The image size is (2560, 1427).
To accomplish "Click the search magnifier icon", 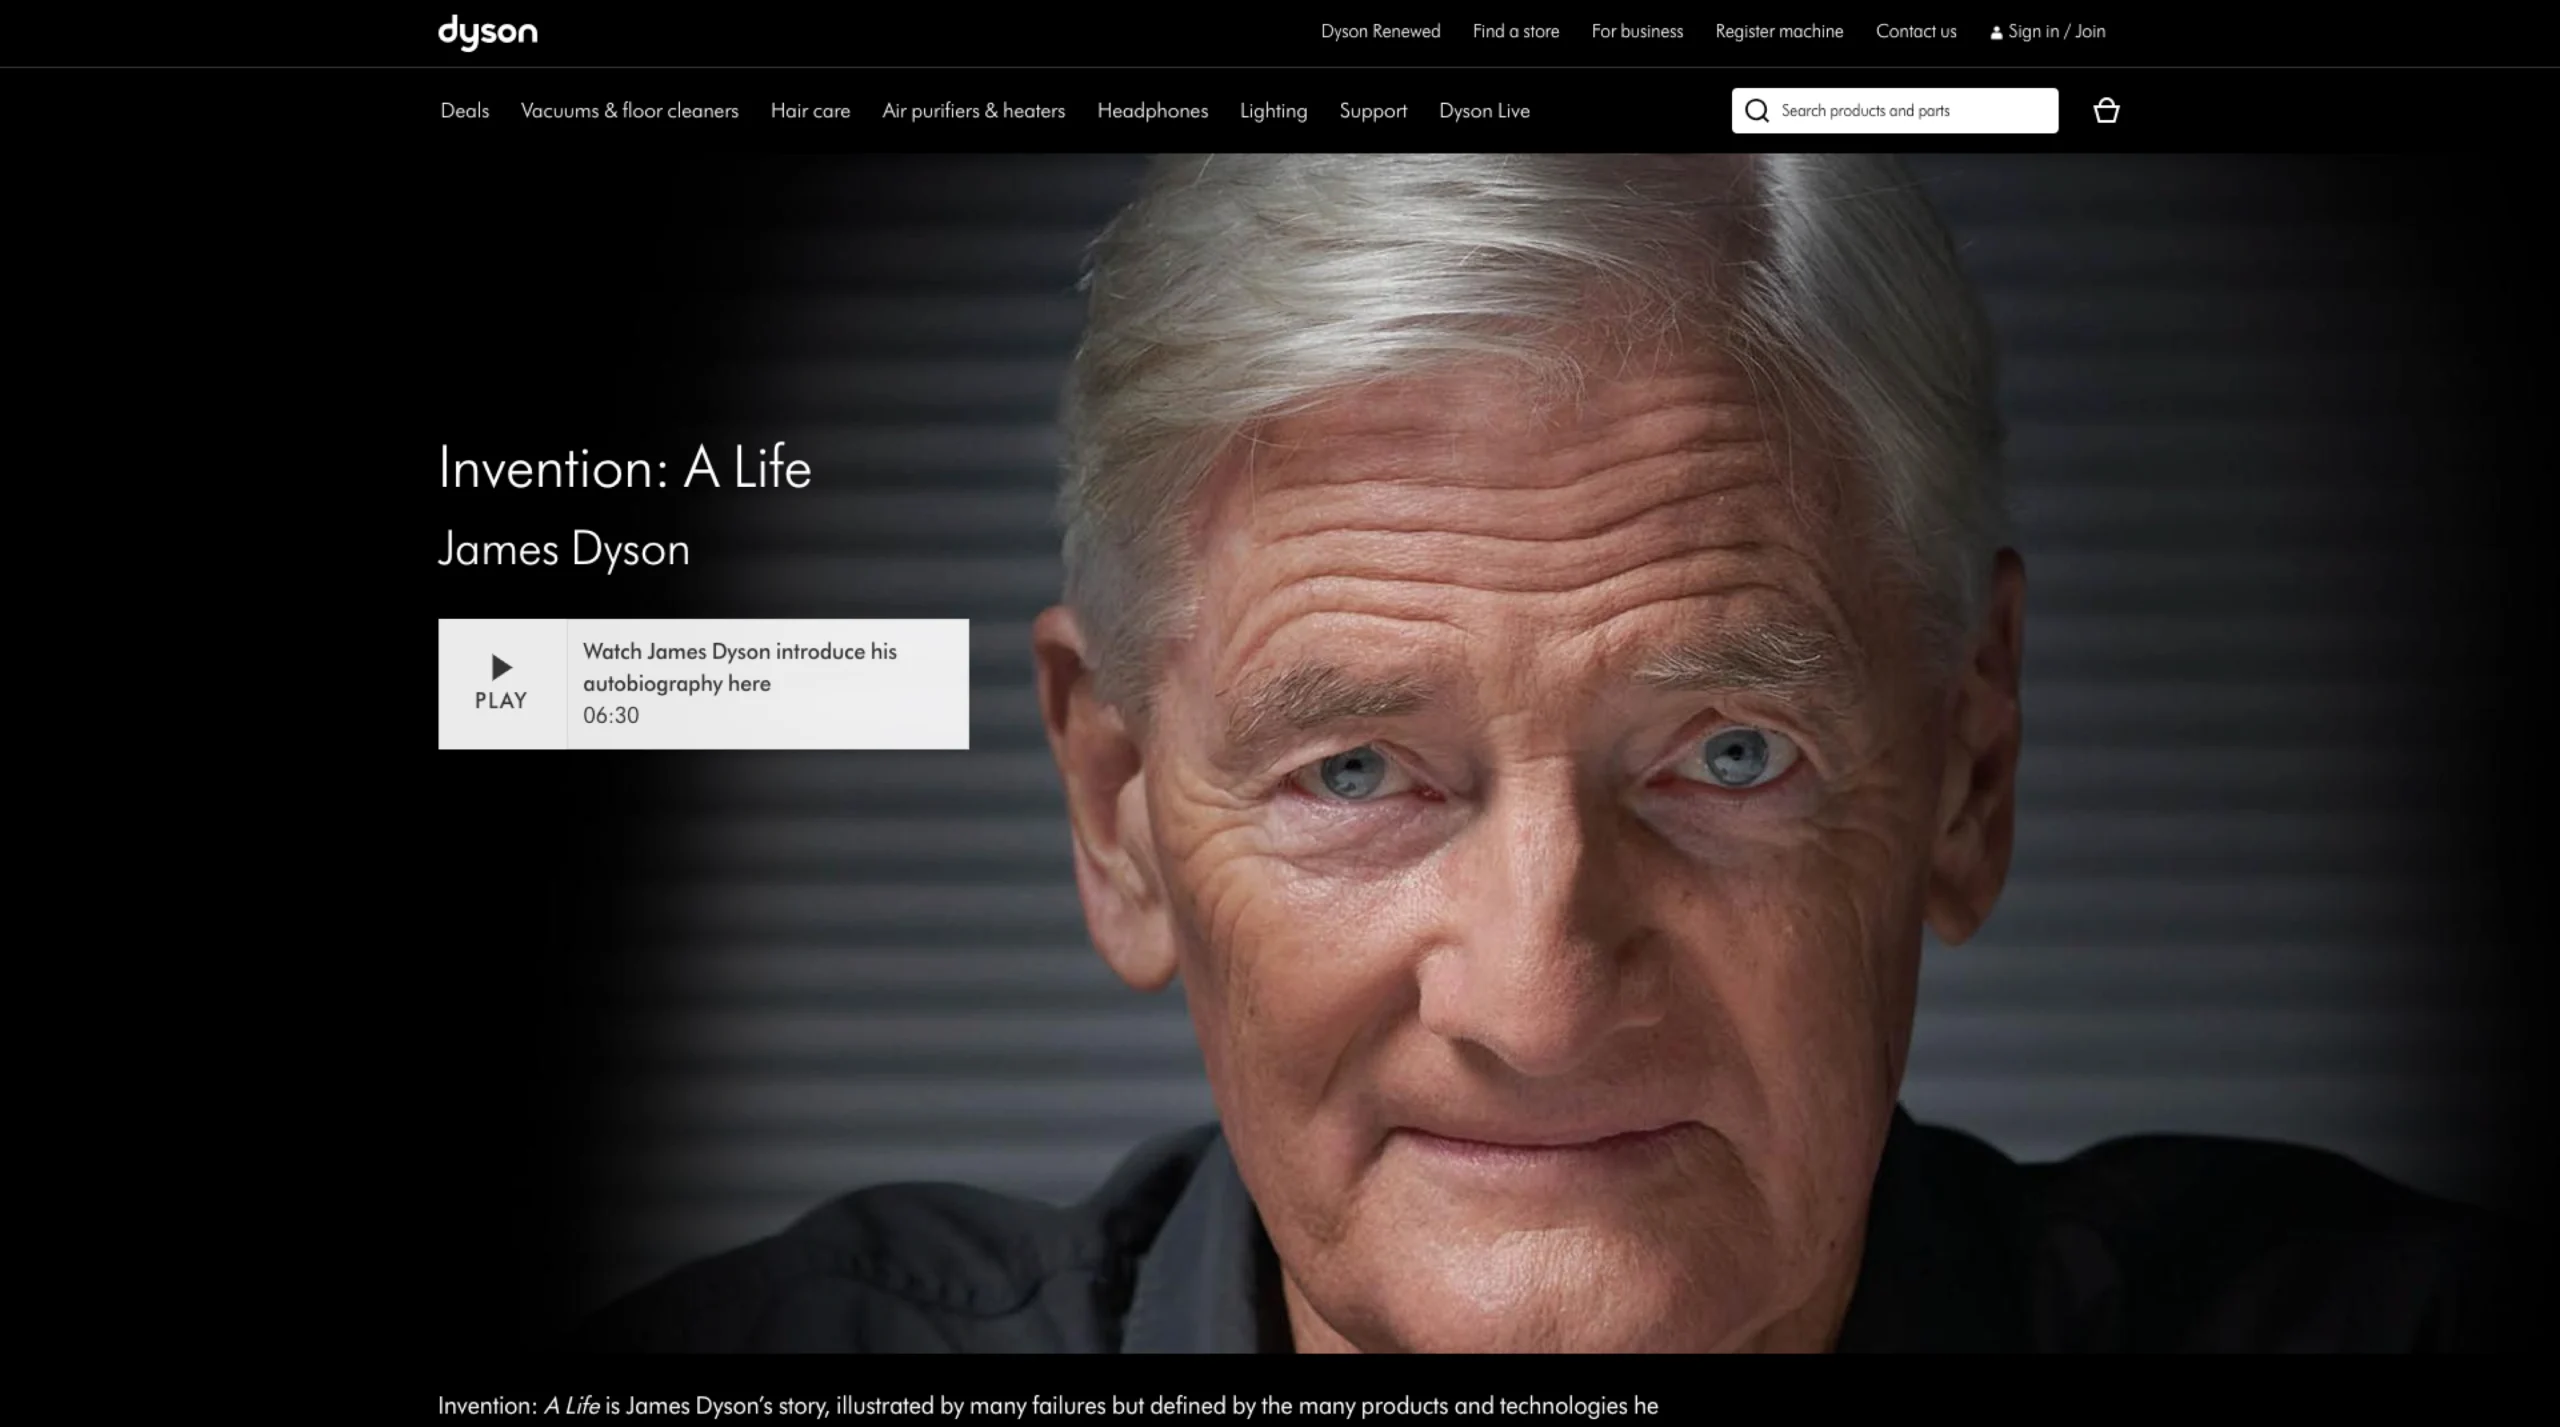I will [1757, 110].
